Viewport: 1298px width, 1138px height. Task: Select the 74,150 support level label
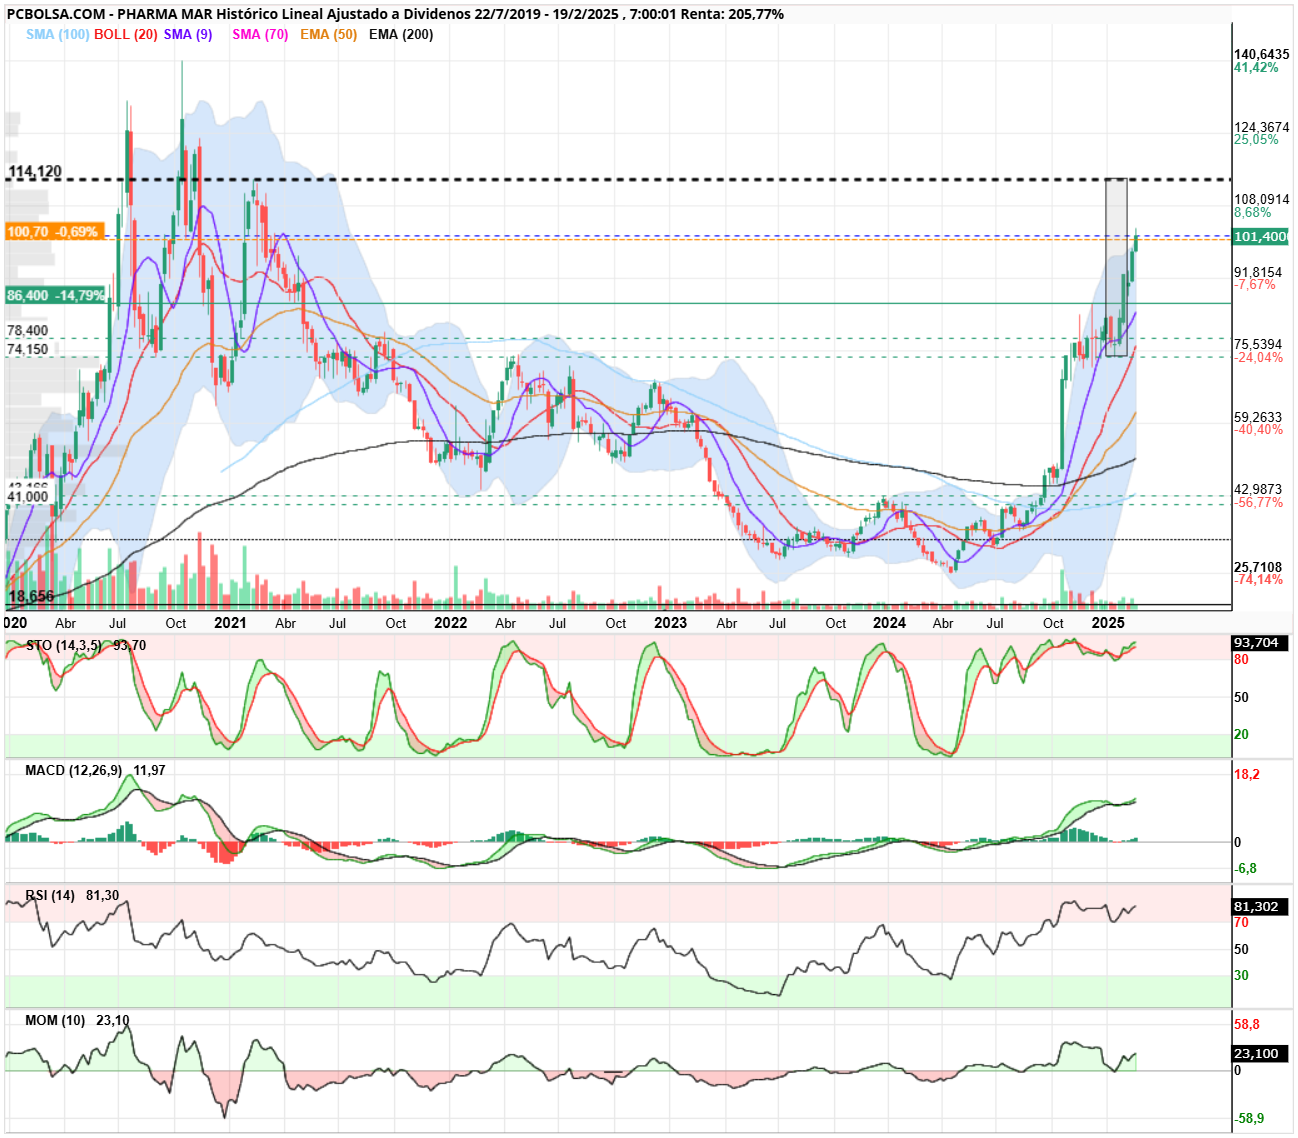[x=28, y=349]
